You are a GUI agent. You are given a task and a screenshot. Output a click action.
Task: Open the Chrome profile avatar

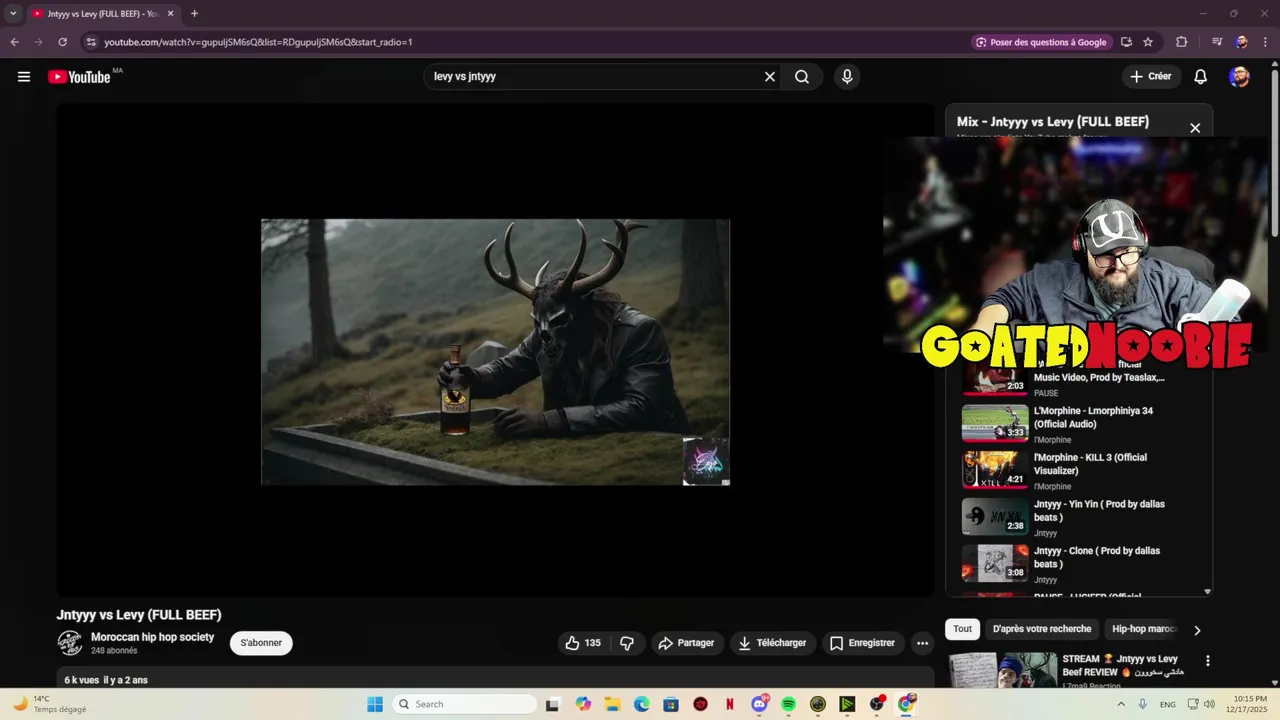click(1241, 42)
